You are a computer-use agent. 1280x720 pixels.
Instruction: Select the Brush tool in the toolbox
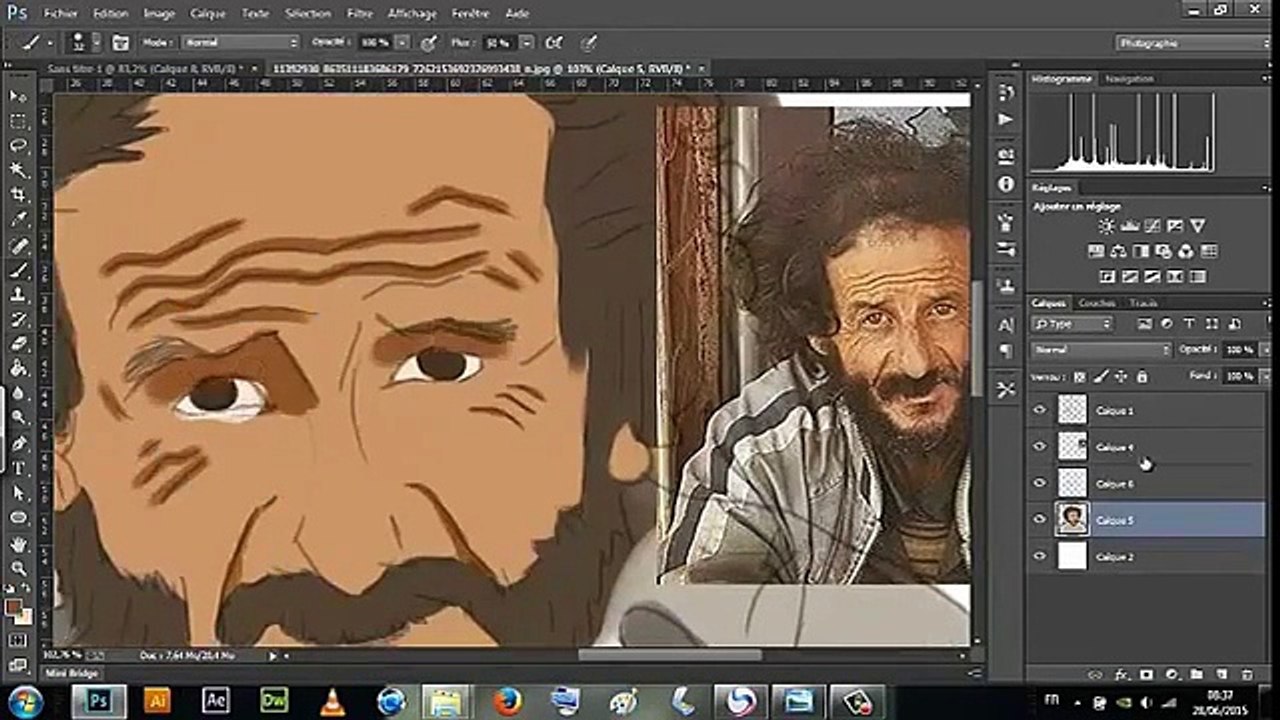click(18, 271)
